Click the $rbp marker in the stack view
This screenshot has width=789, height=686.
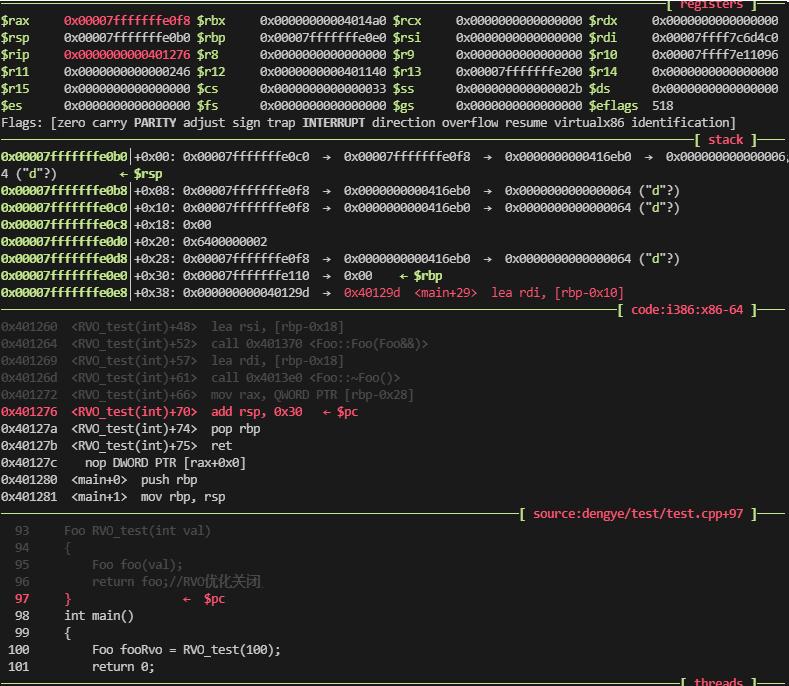coord(428,276)
